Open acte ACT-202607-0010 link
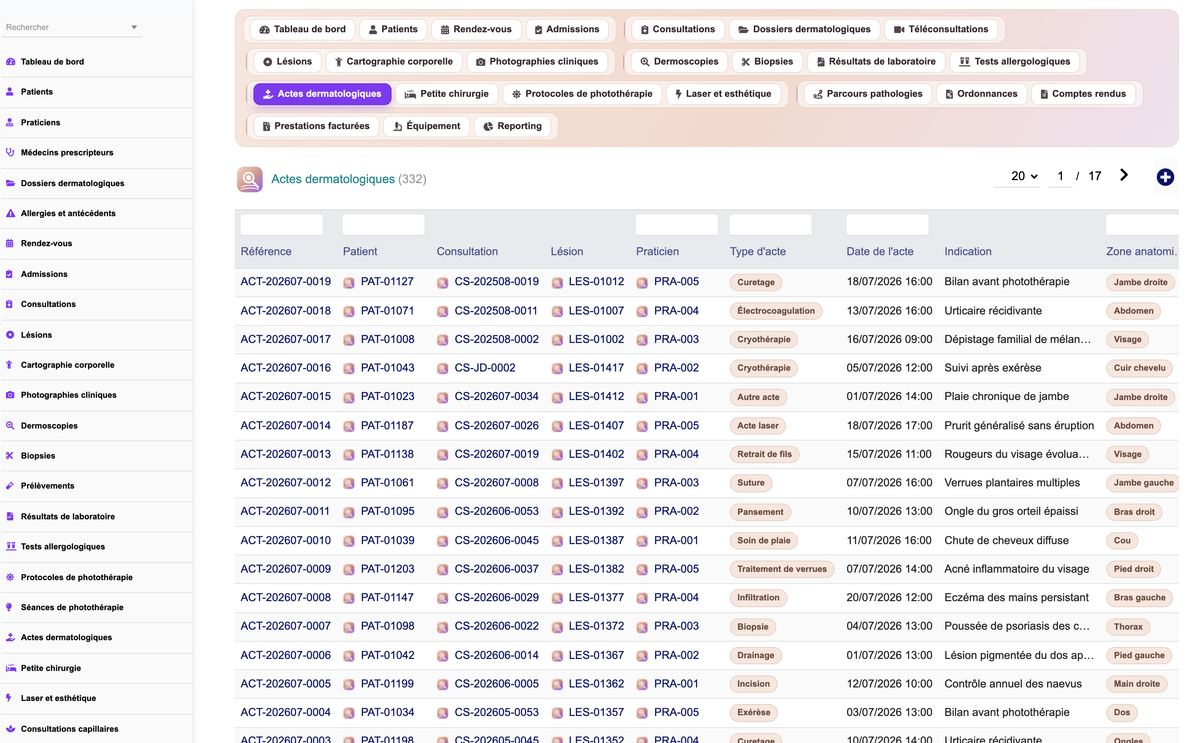 click(285, 540)
